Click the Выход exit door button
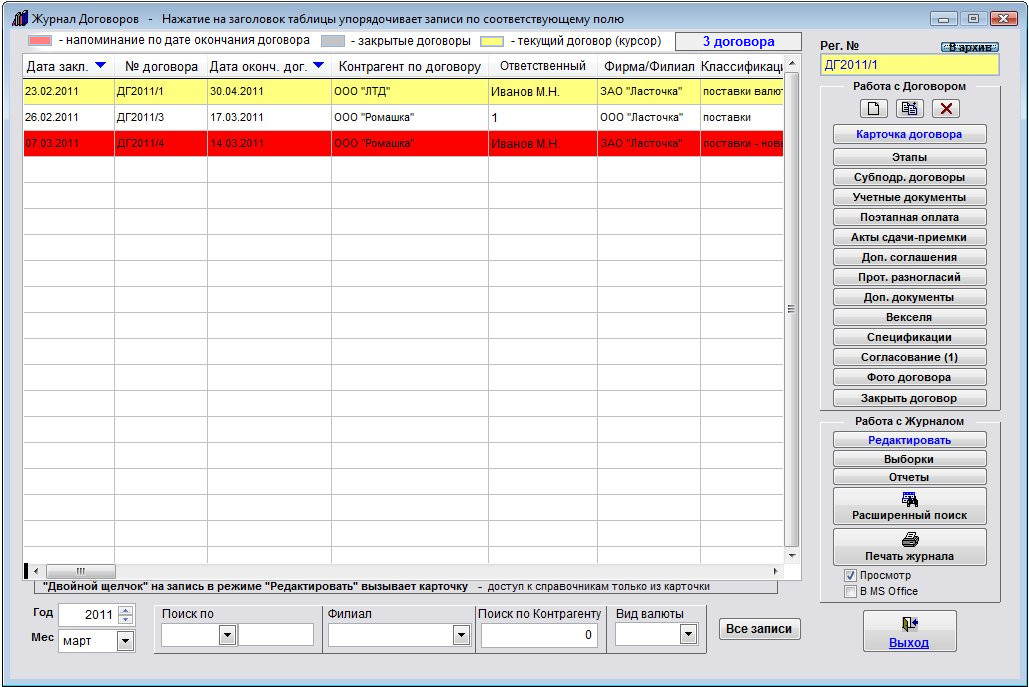1029x687 pixels. 909,631
